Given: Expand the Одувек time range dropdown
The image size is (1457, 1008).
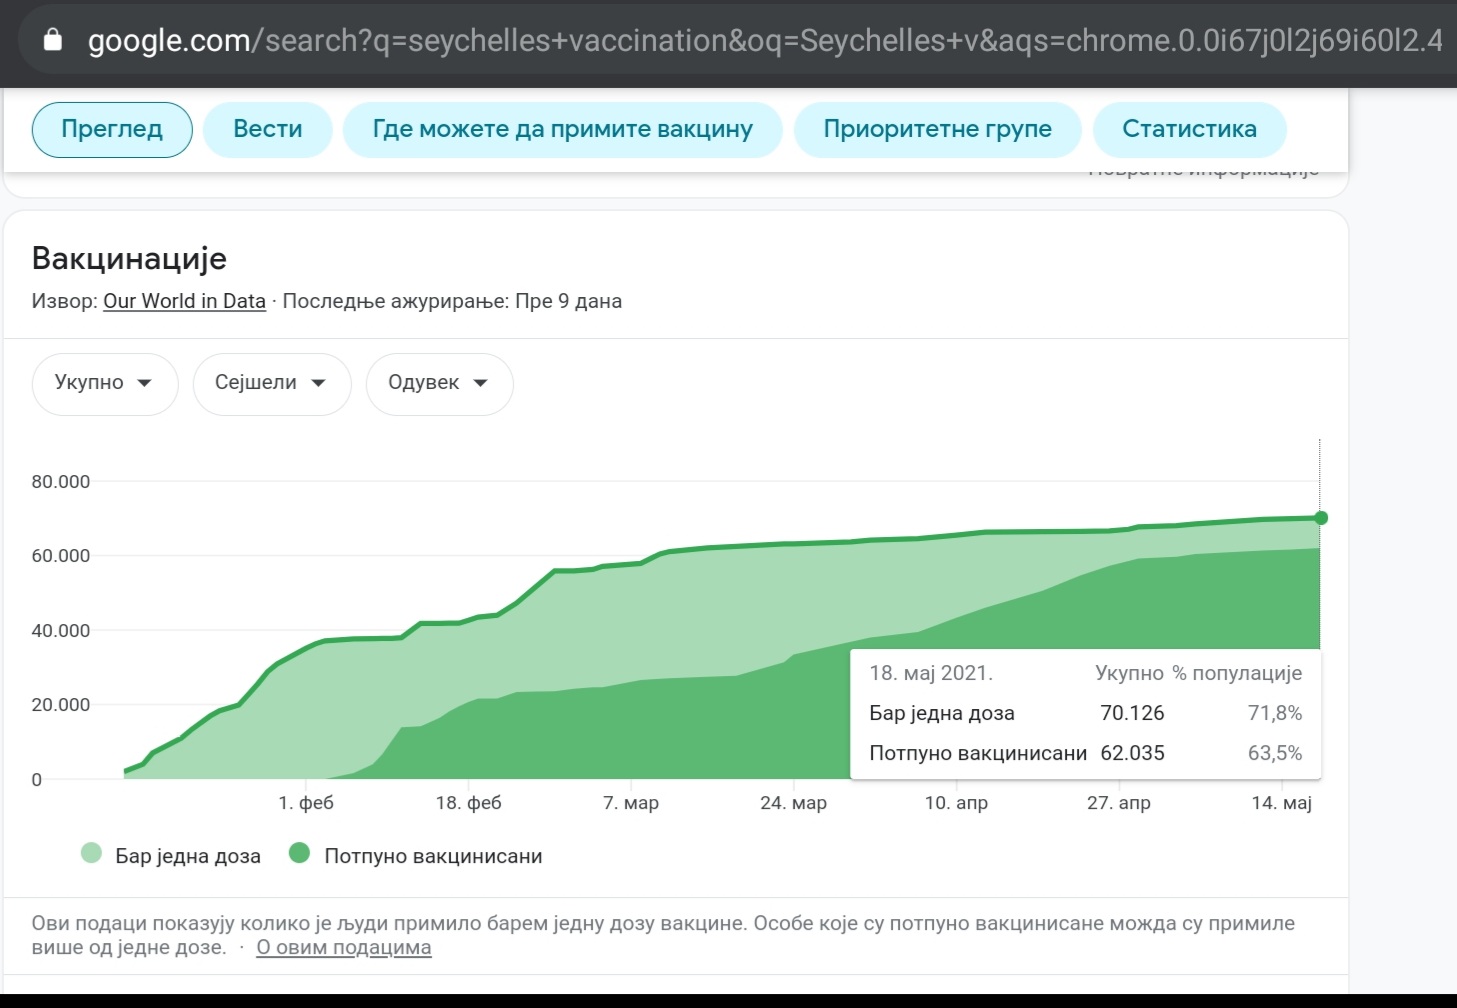Looking at the screenshot, I should click(x=439, y=383).
